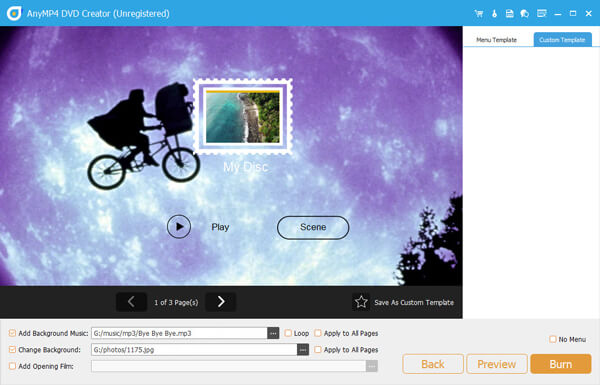
Task: Click the save project icon
Action: [x=509, y=14]
